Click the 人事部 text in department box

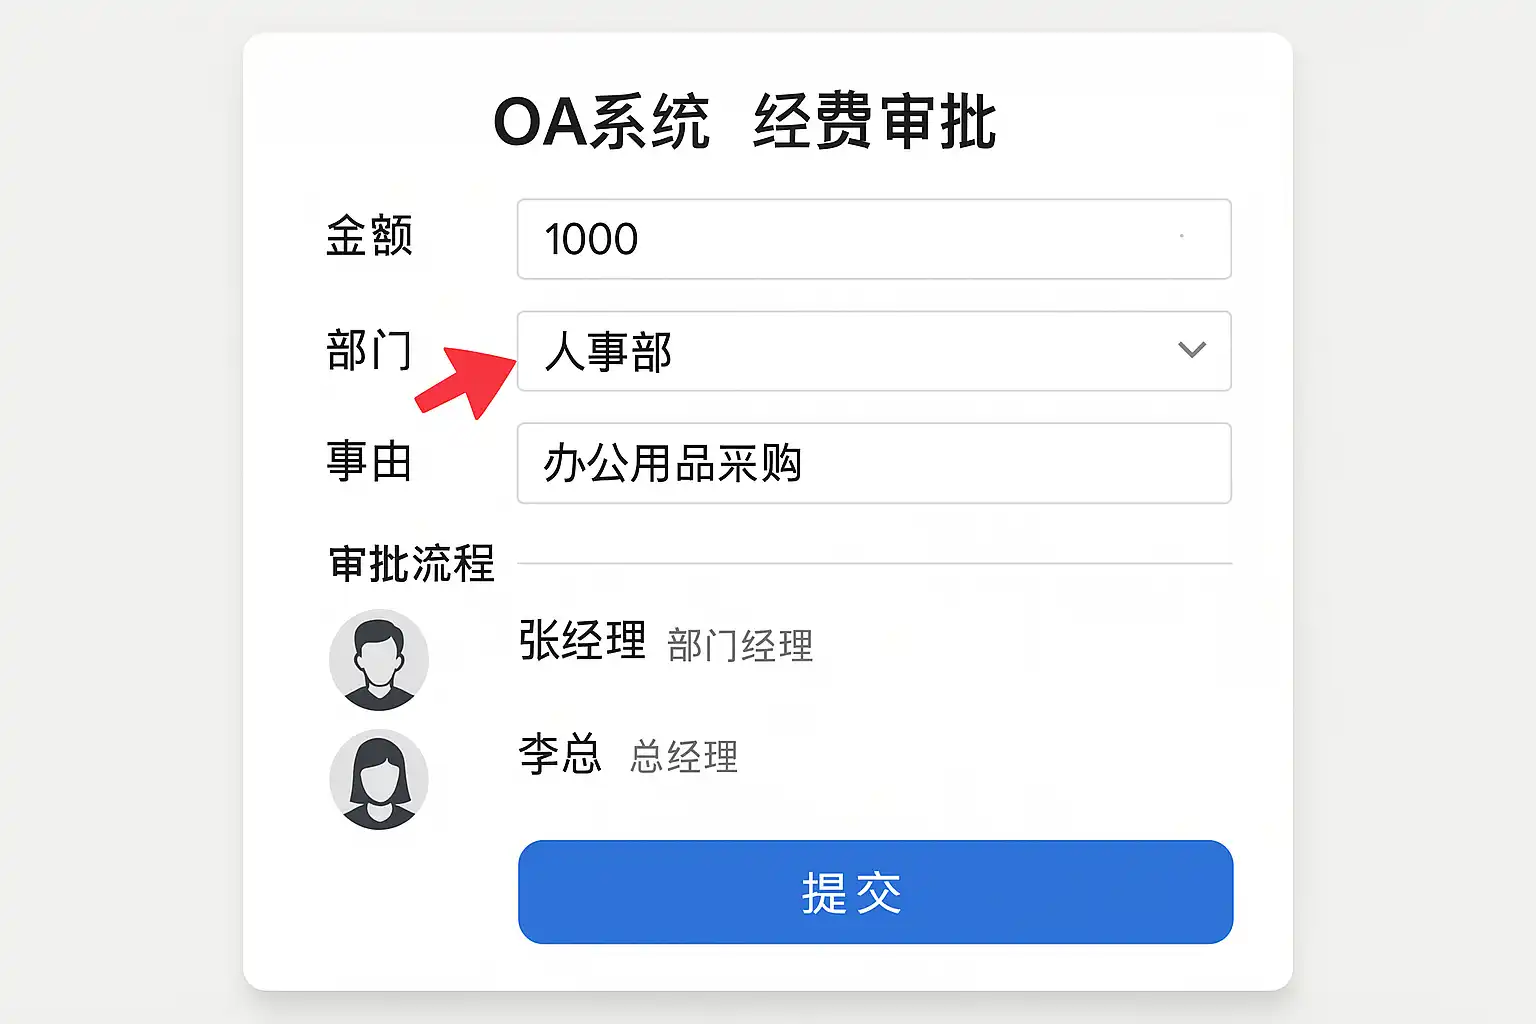[608, 352]
